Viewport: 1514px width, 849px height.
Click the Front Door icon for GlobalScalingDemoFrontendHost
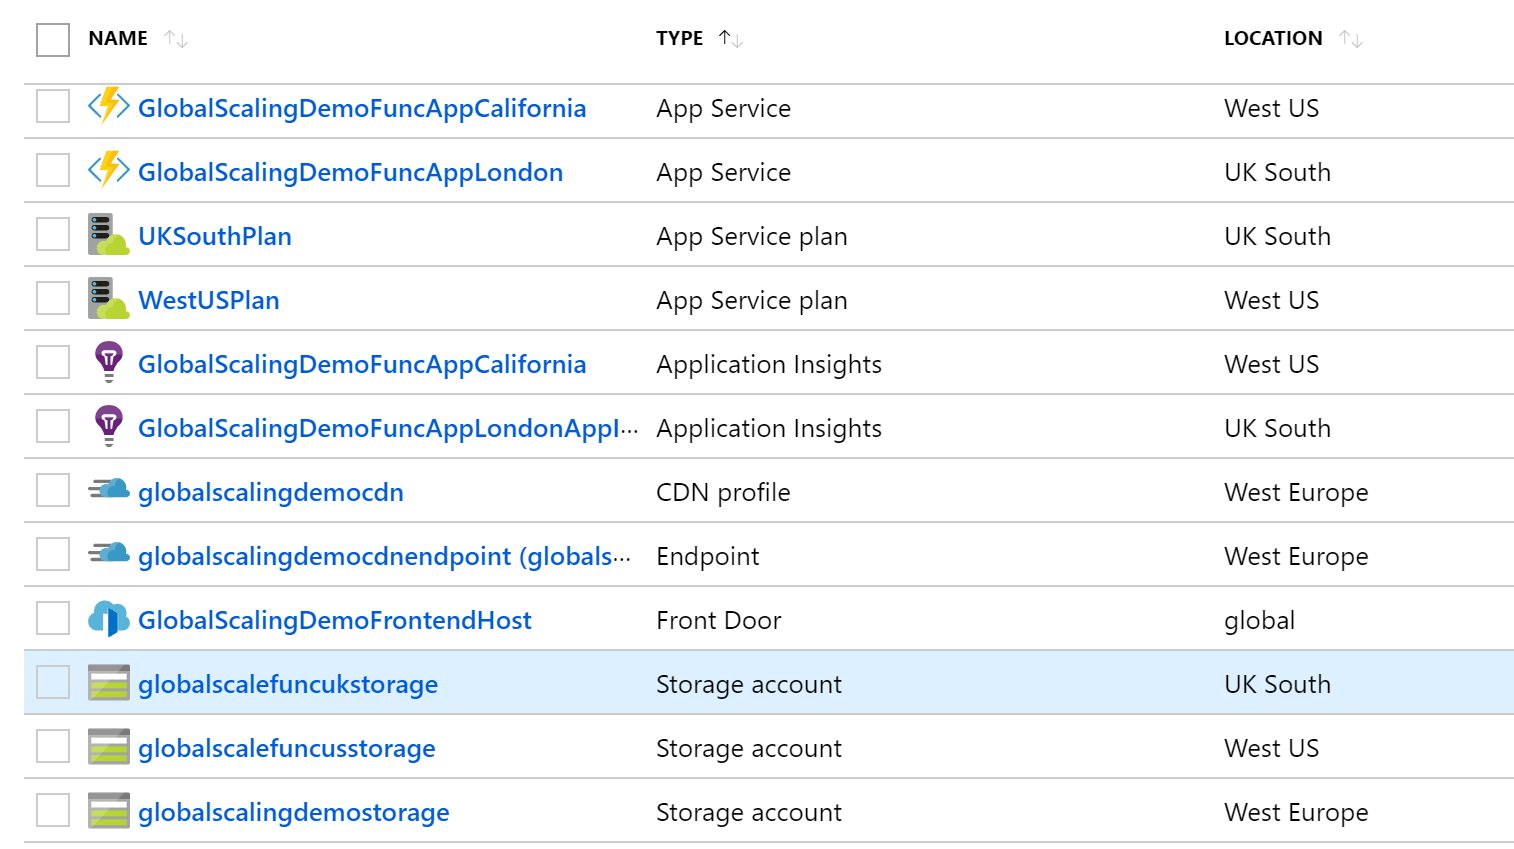click(x=108, y=619)
